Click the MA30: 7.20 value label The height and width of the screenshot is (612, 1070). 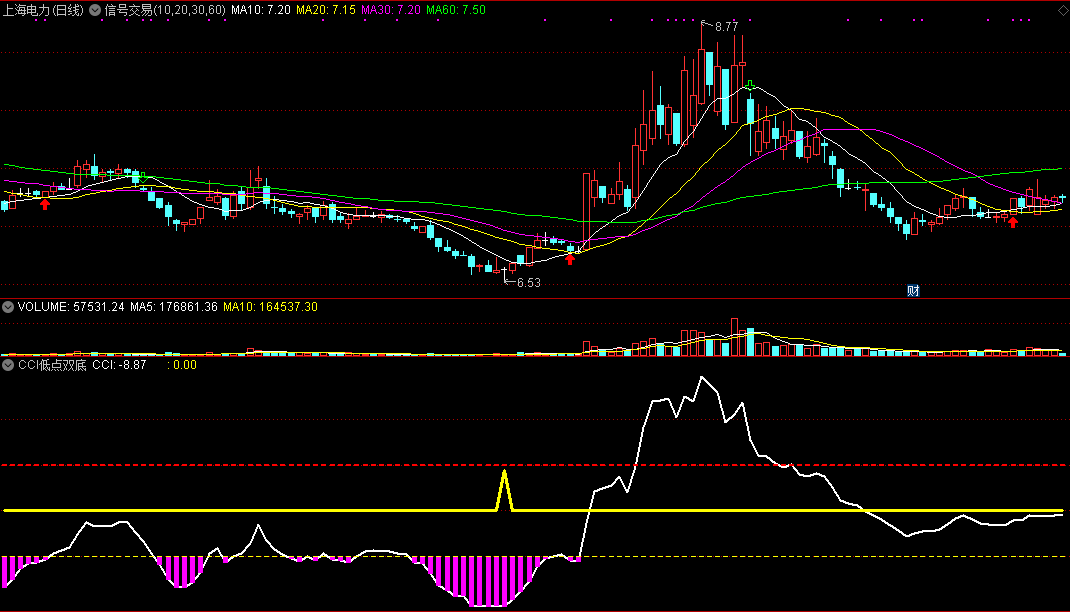391,10
